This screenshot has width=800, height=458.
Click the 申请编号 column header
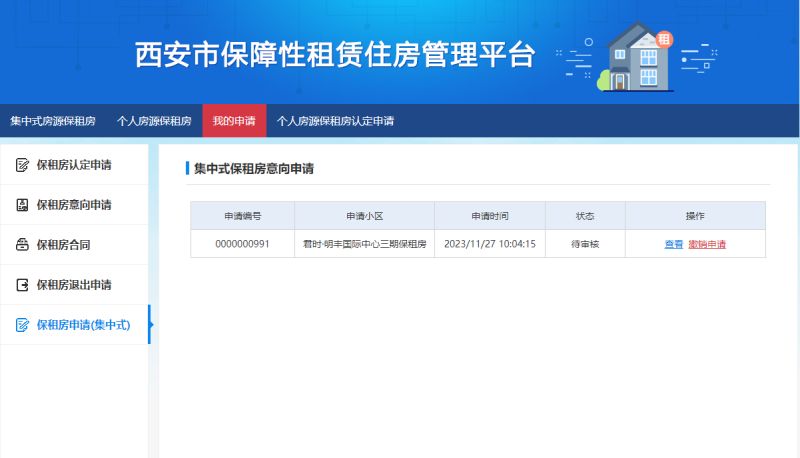click(x=242, y=216)
